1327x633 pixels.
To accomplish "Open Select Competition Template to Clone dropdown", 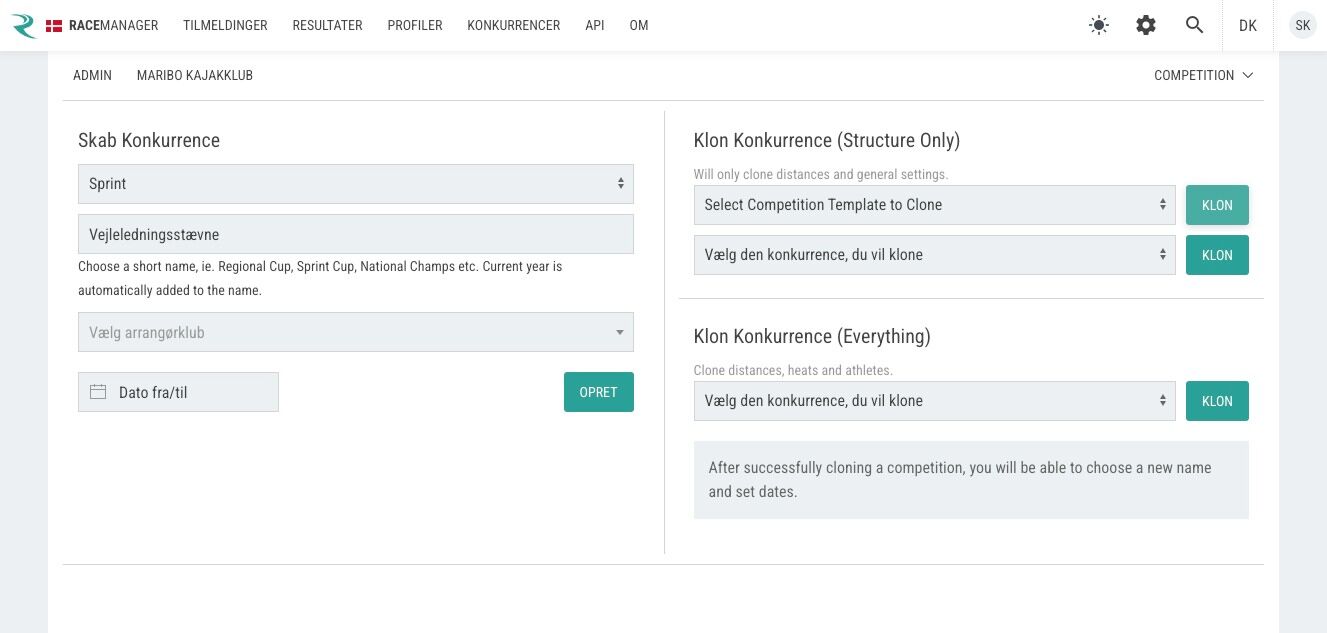I will point(935,205).
